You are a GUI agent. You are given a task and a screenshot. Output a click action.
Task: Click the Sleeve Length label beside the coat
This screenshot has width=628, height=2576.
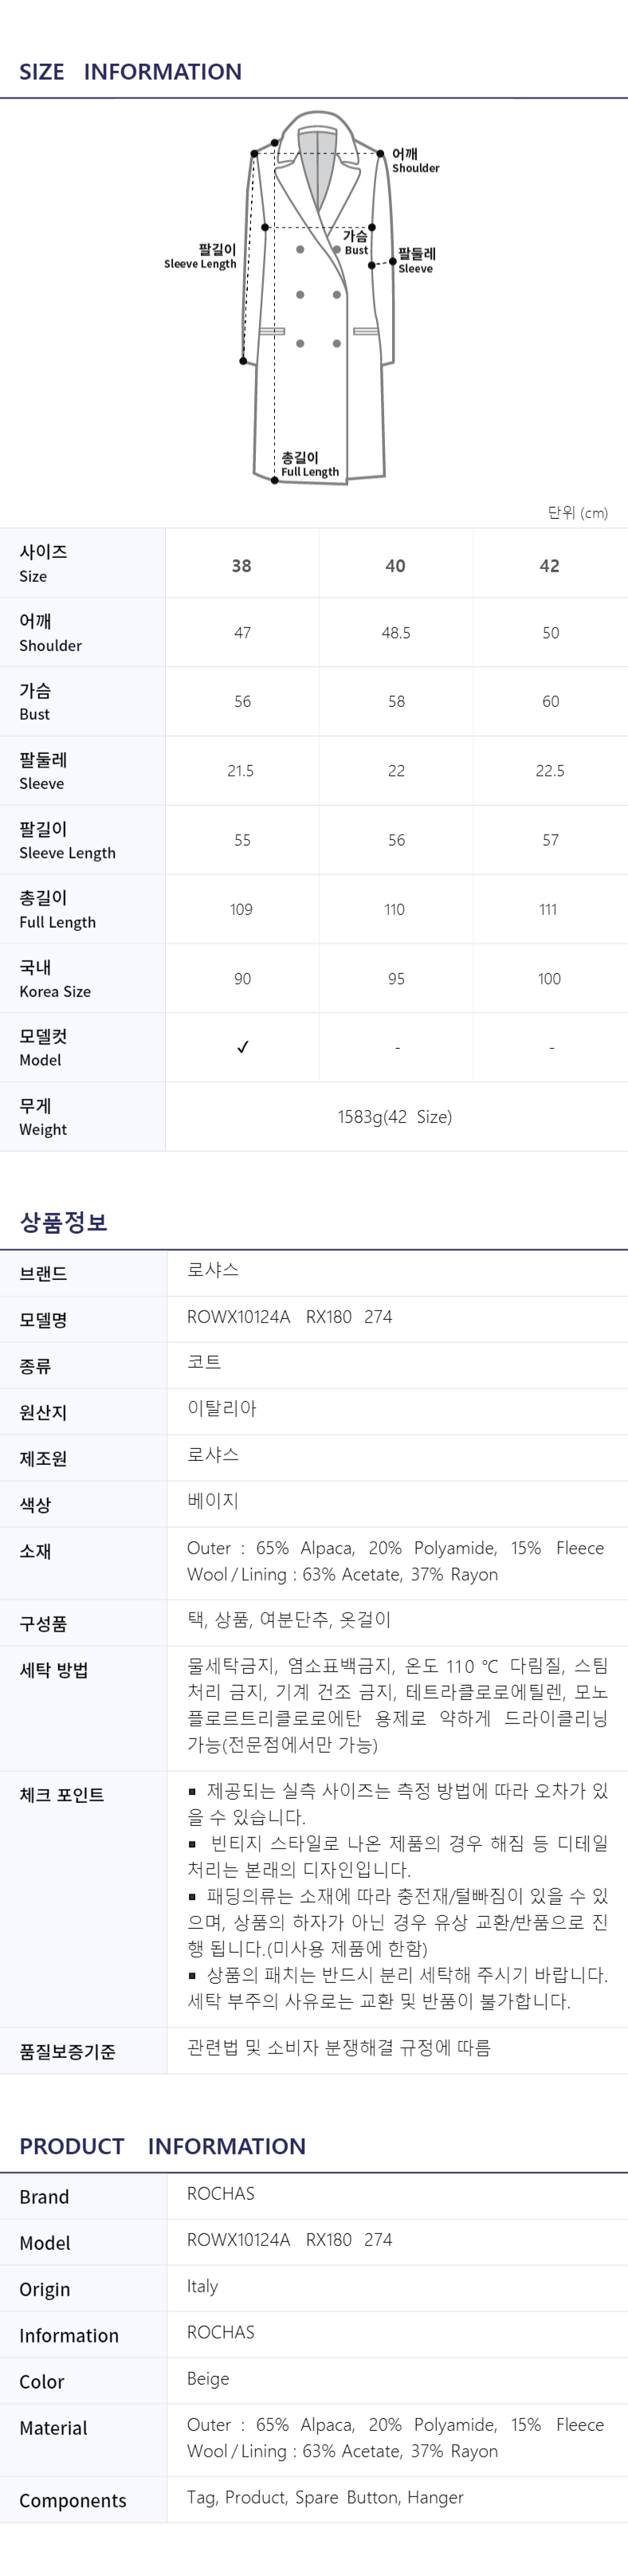[x=202, y=256]
